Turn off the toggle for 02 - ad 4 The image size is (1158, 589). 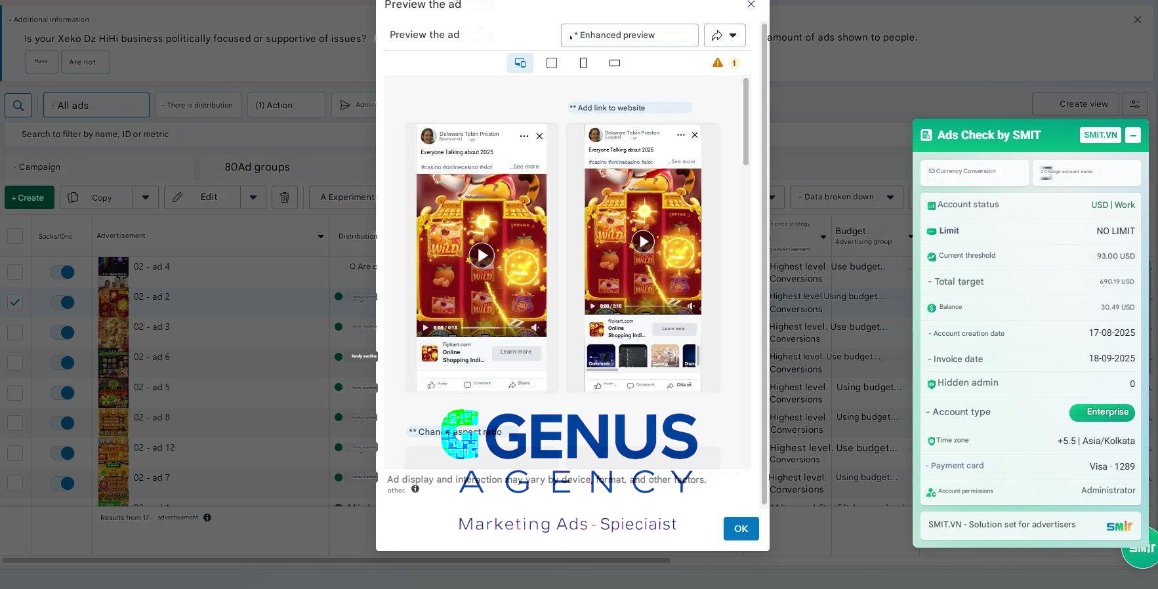coord(63,272)
